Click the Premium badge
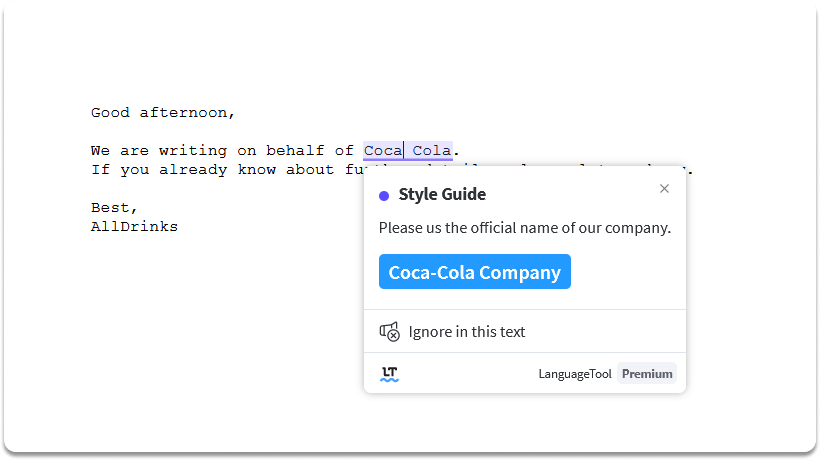The height and width of the screenshot is (460, 820). tap(647, 374)
